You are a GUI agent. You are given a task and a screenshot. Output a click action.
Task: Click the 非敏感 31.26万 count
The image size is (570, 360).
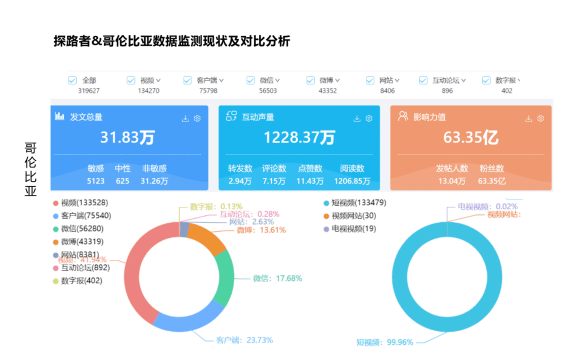[154, 175]
